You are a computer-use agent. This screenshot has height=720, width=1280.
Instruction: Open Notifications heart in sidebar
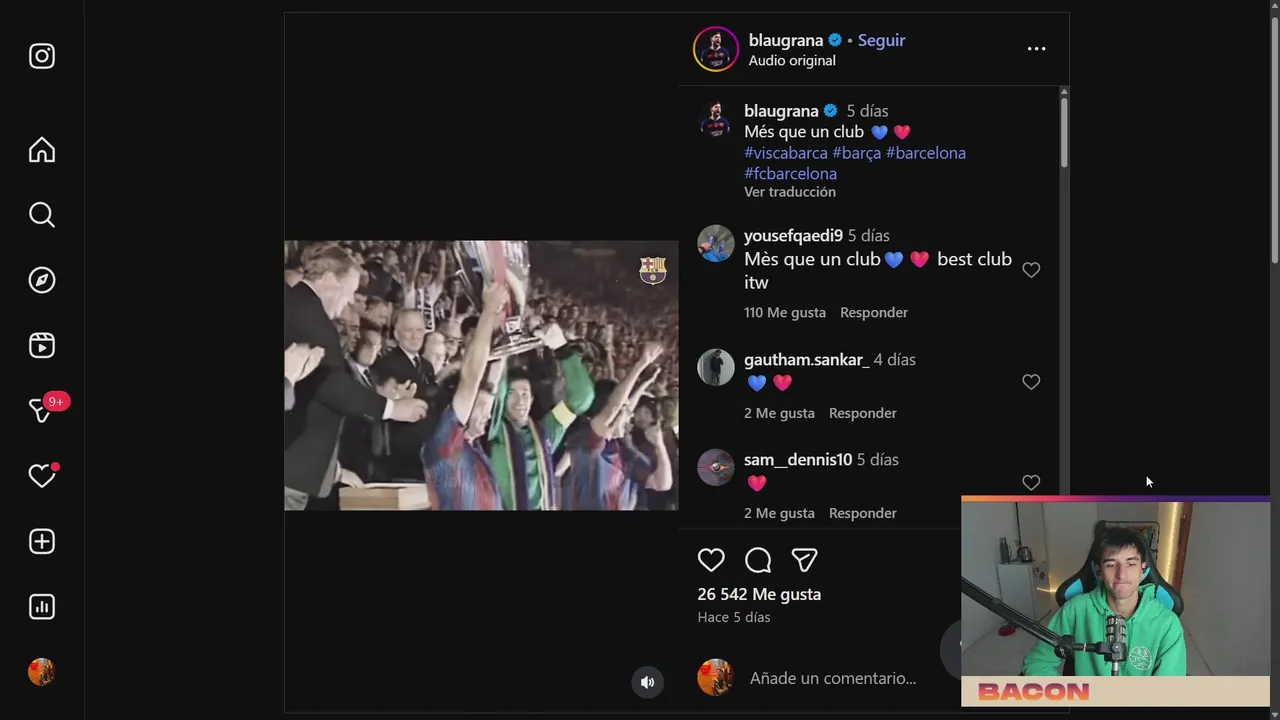click(42, 476)
